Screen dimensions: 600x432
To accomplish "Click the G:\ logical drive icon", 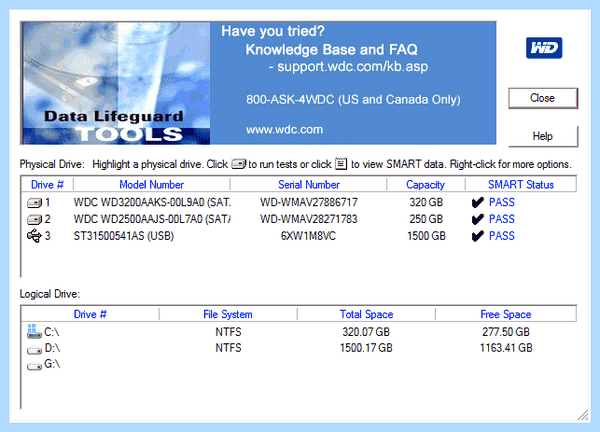I will point(34,366).
